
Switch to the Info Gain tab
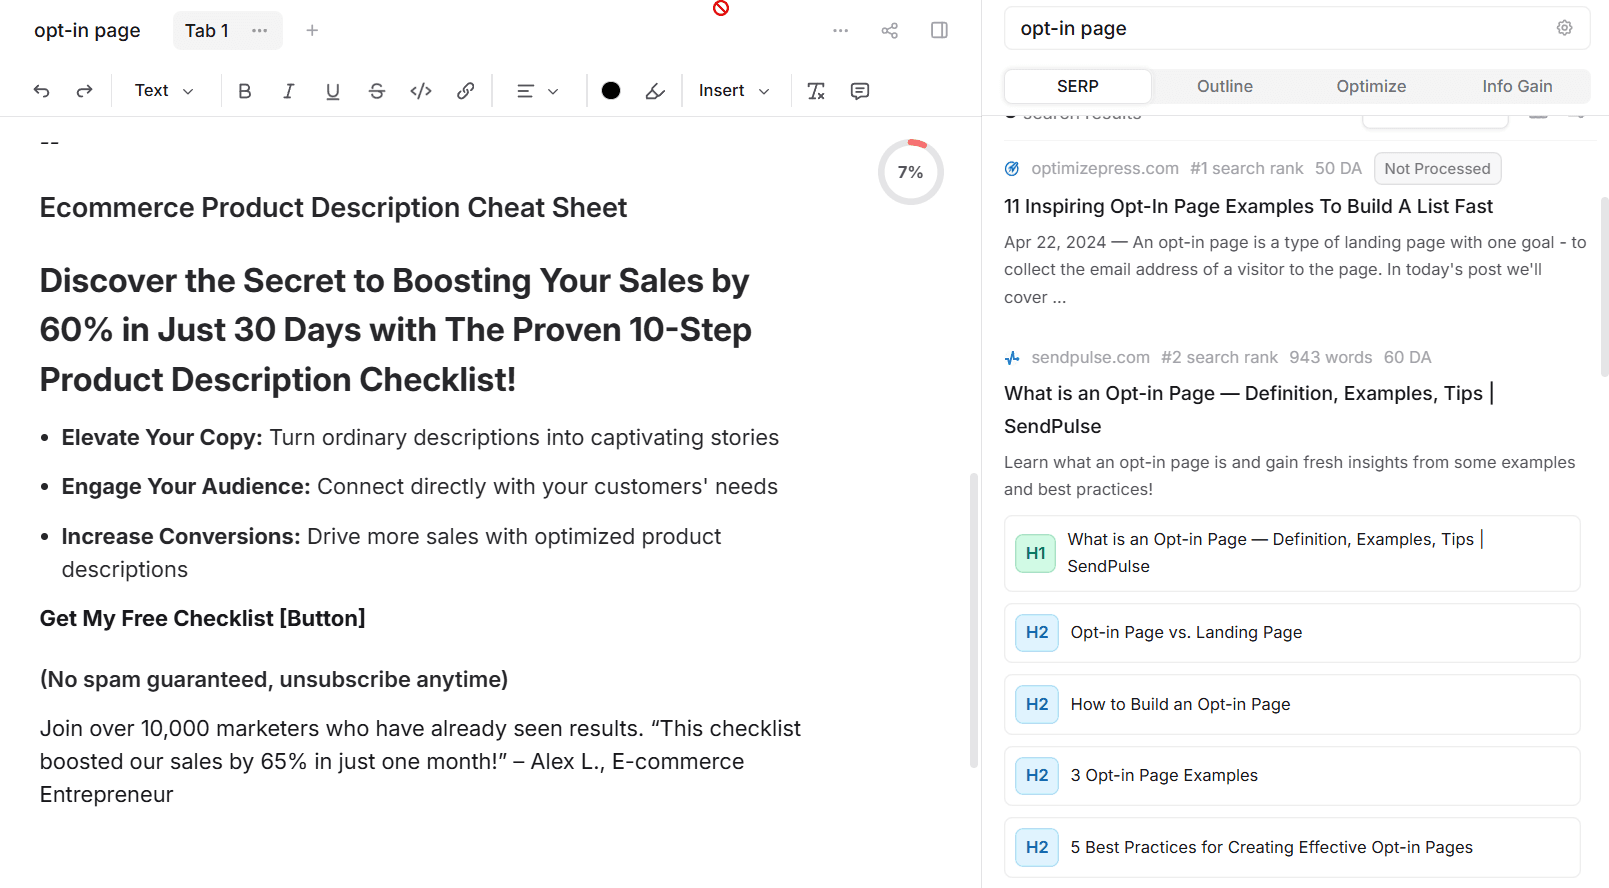click(x=1517, y=86)
